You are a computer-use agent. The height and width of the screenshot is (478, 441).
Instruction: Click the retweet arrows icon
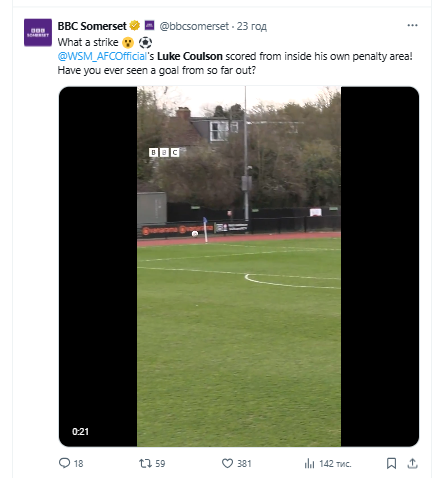point(145,463)
